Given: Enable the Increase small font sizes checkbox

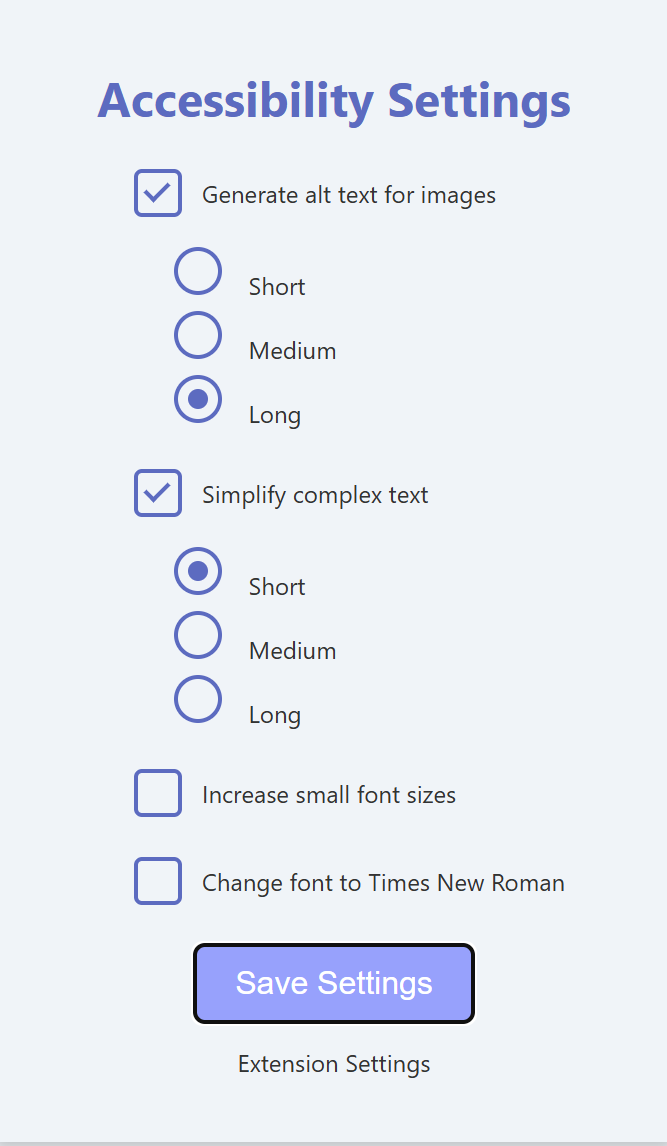Looking at the screenshot, I should 158,793.
